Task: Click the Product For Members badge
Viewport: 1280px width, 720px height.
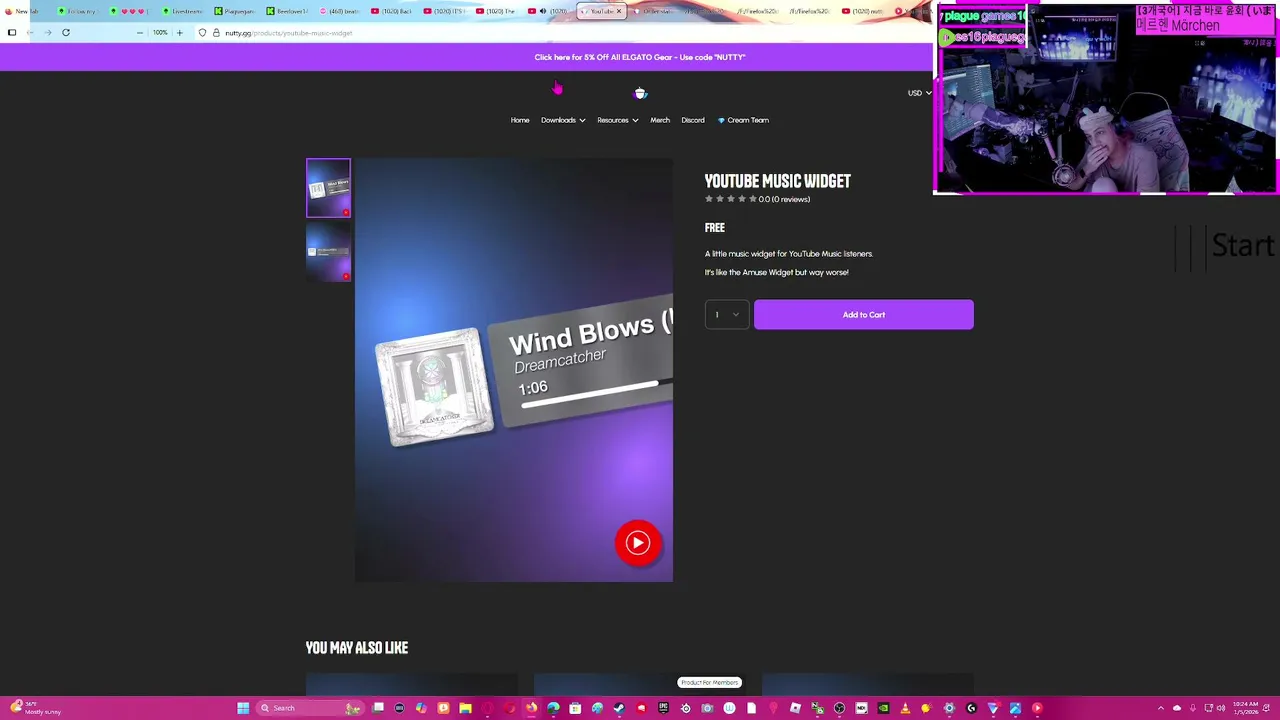Action: 710,682
